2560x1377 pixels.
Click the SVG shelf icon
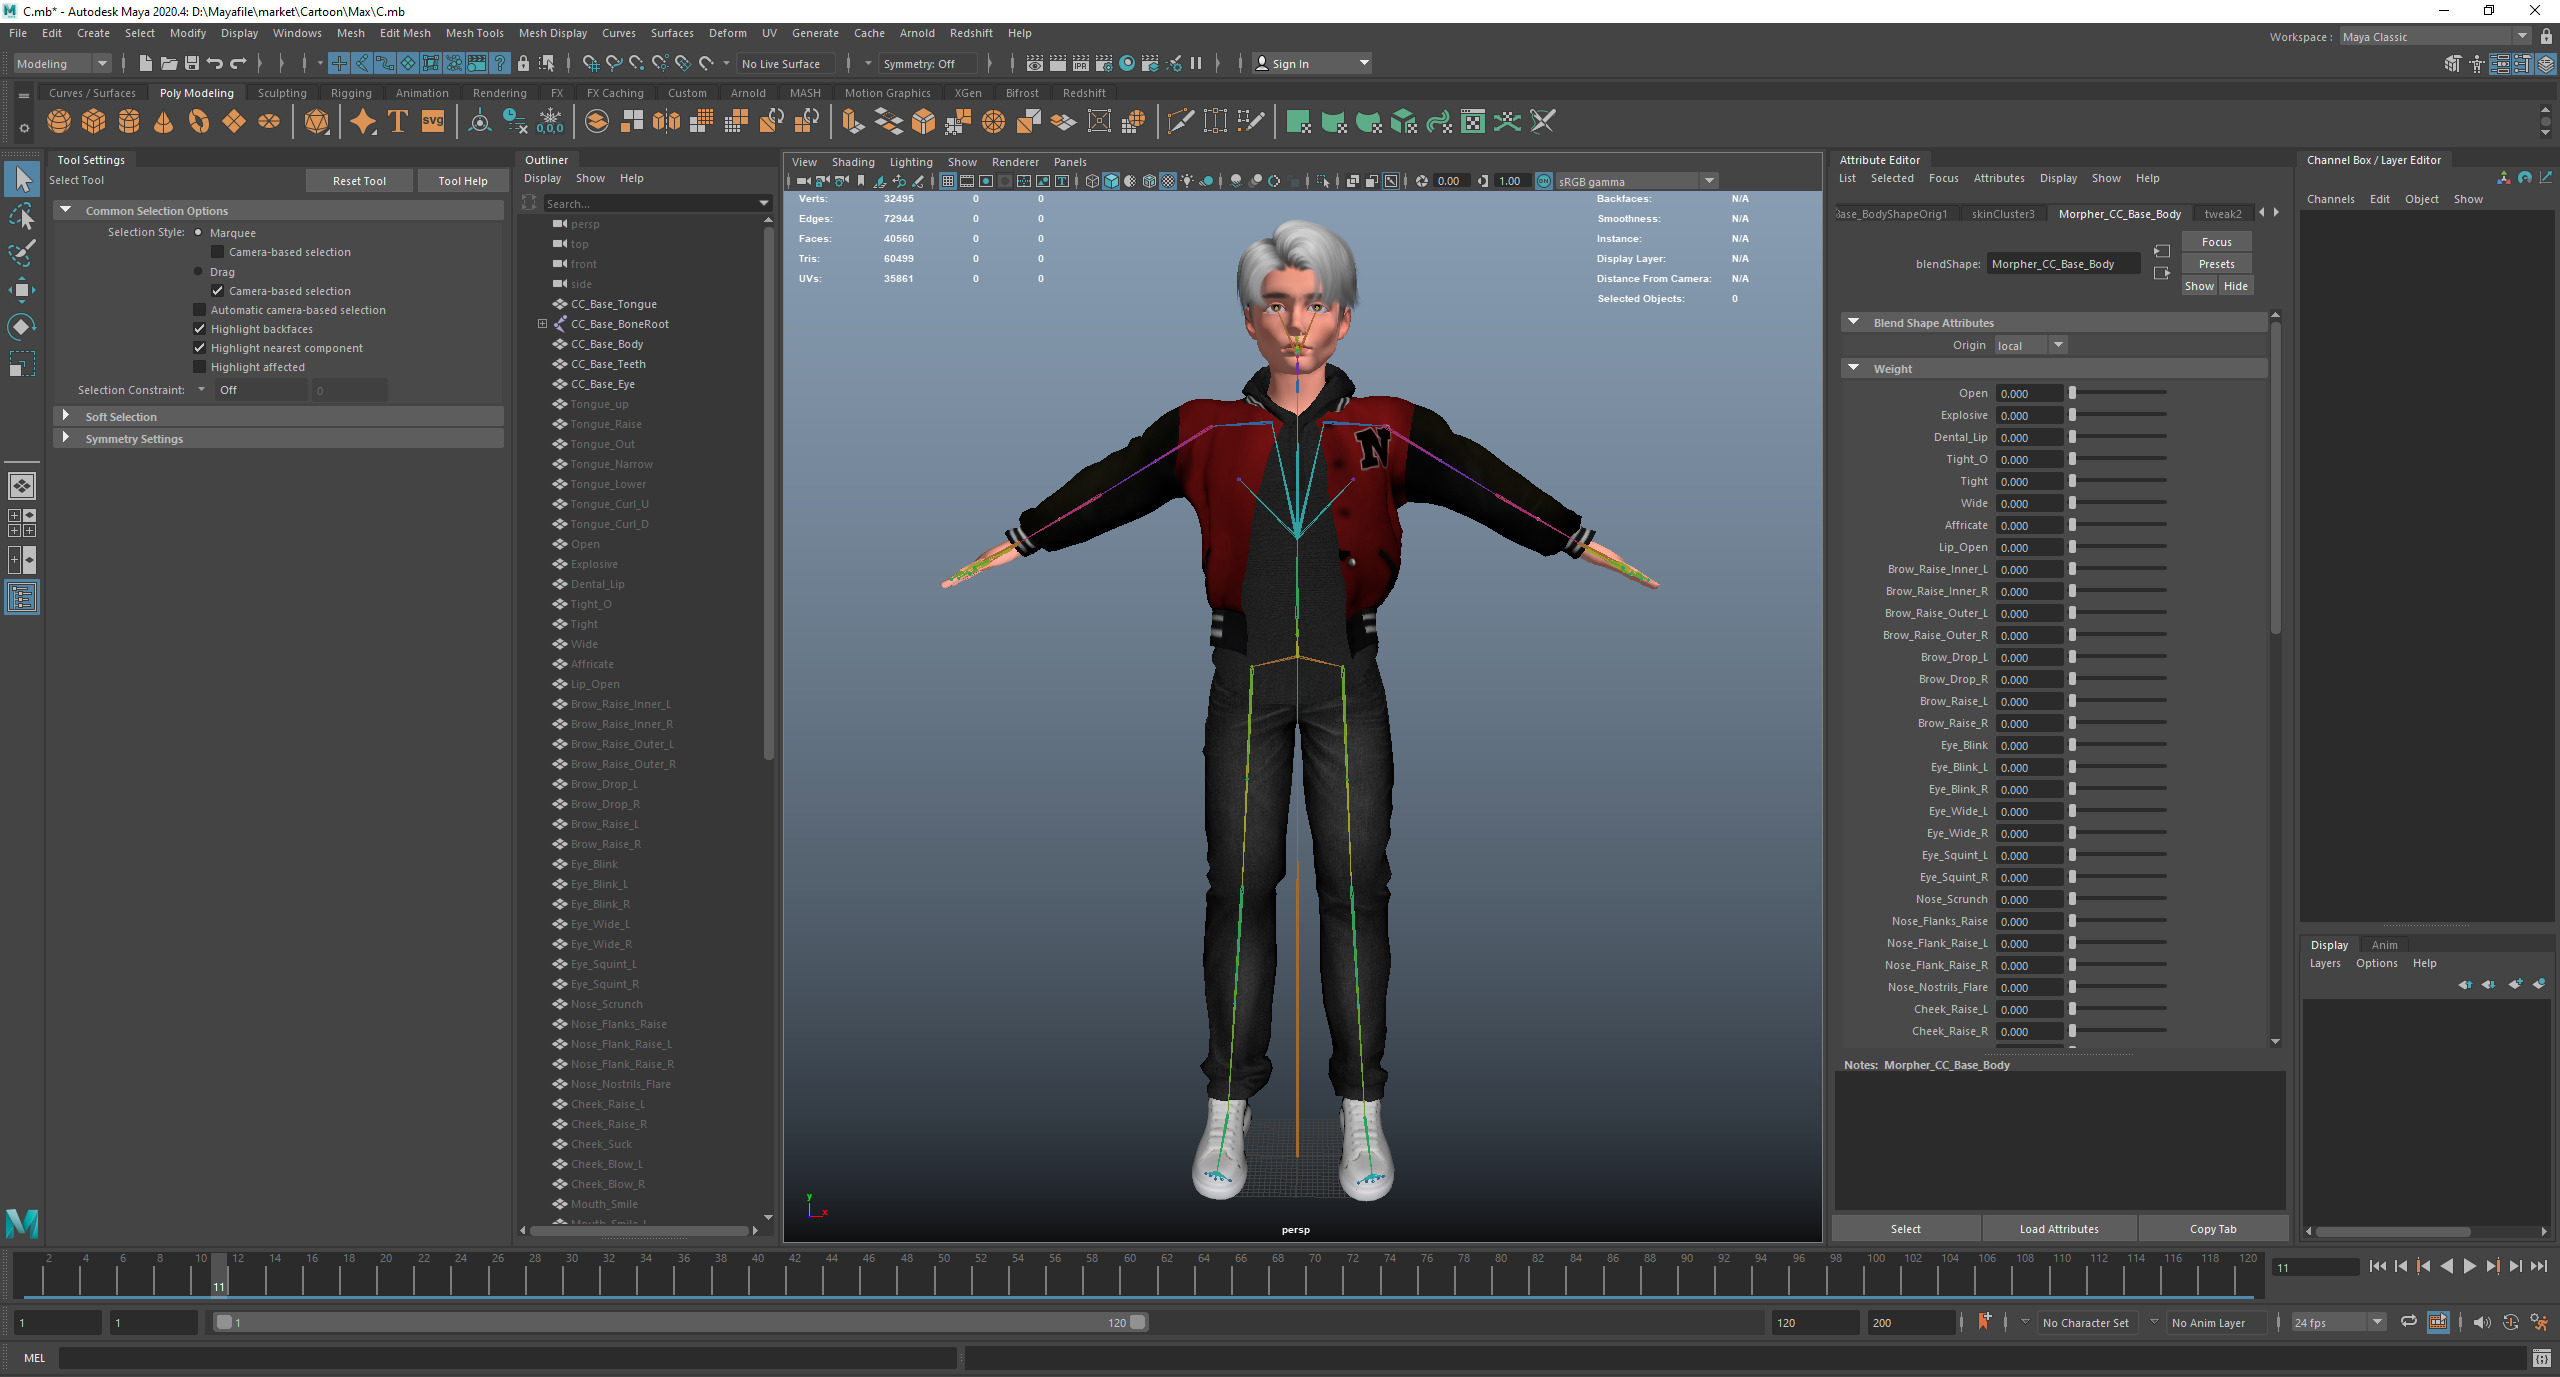(x=432, y=122)
